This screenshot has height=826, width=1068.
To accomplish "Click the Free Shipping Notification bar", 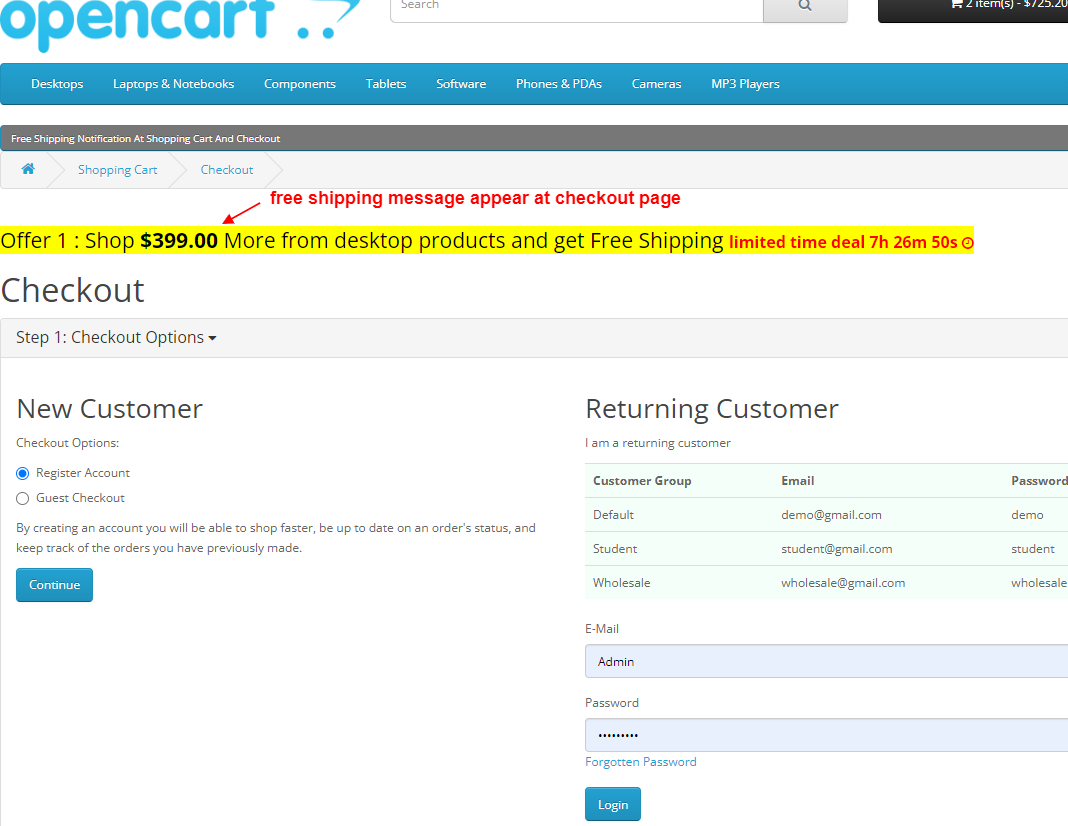I will tap(144, 138).
